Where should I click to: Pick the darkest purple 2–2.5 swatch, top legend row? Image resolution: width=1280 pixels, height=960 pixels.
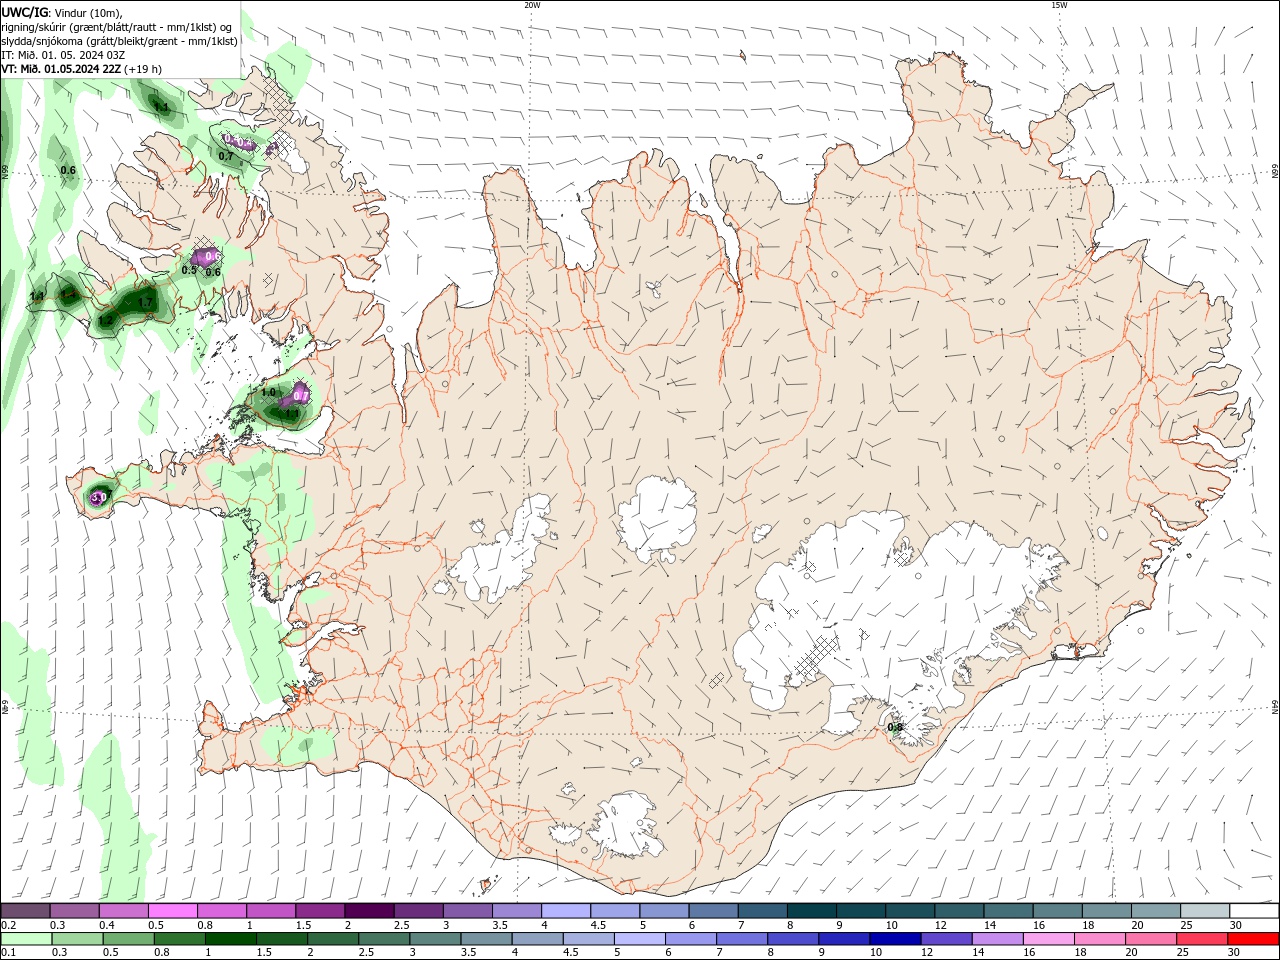tap(369, 911)
